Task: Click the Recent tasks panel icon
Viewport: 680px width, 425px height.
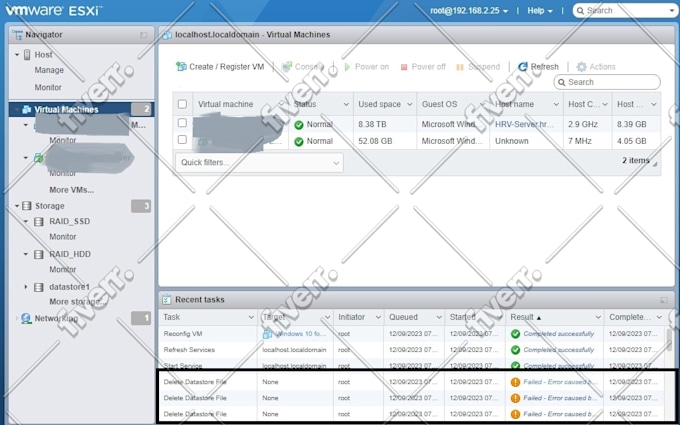Action: tap(167, 299)
